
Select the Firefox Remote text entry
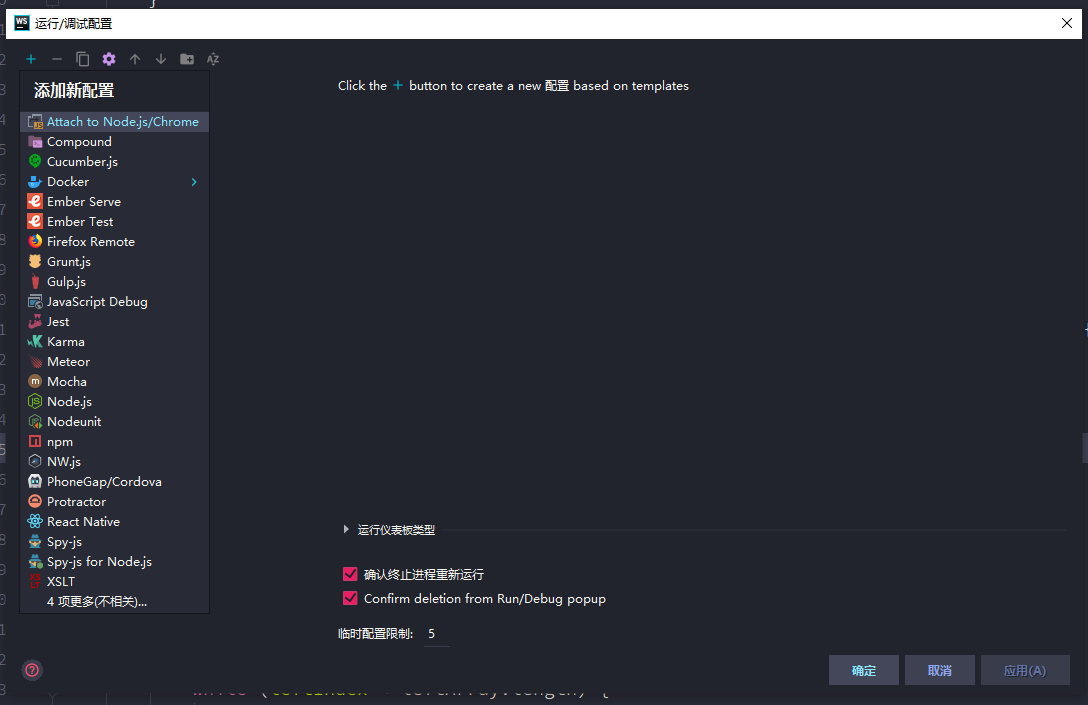point(91,241)
